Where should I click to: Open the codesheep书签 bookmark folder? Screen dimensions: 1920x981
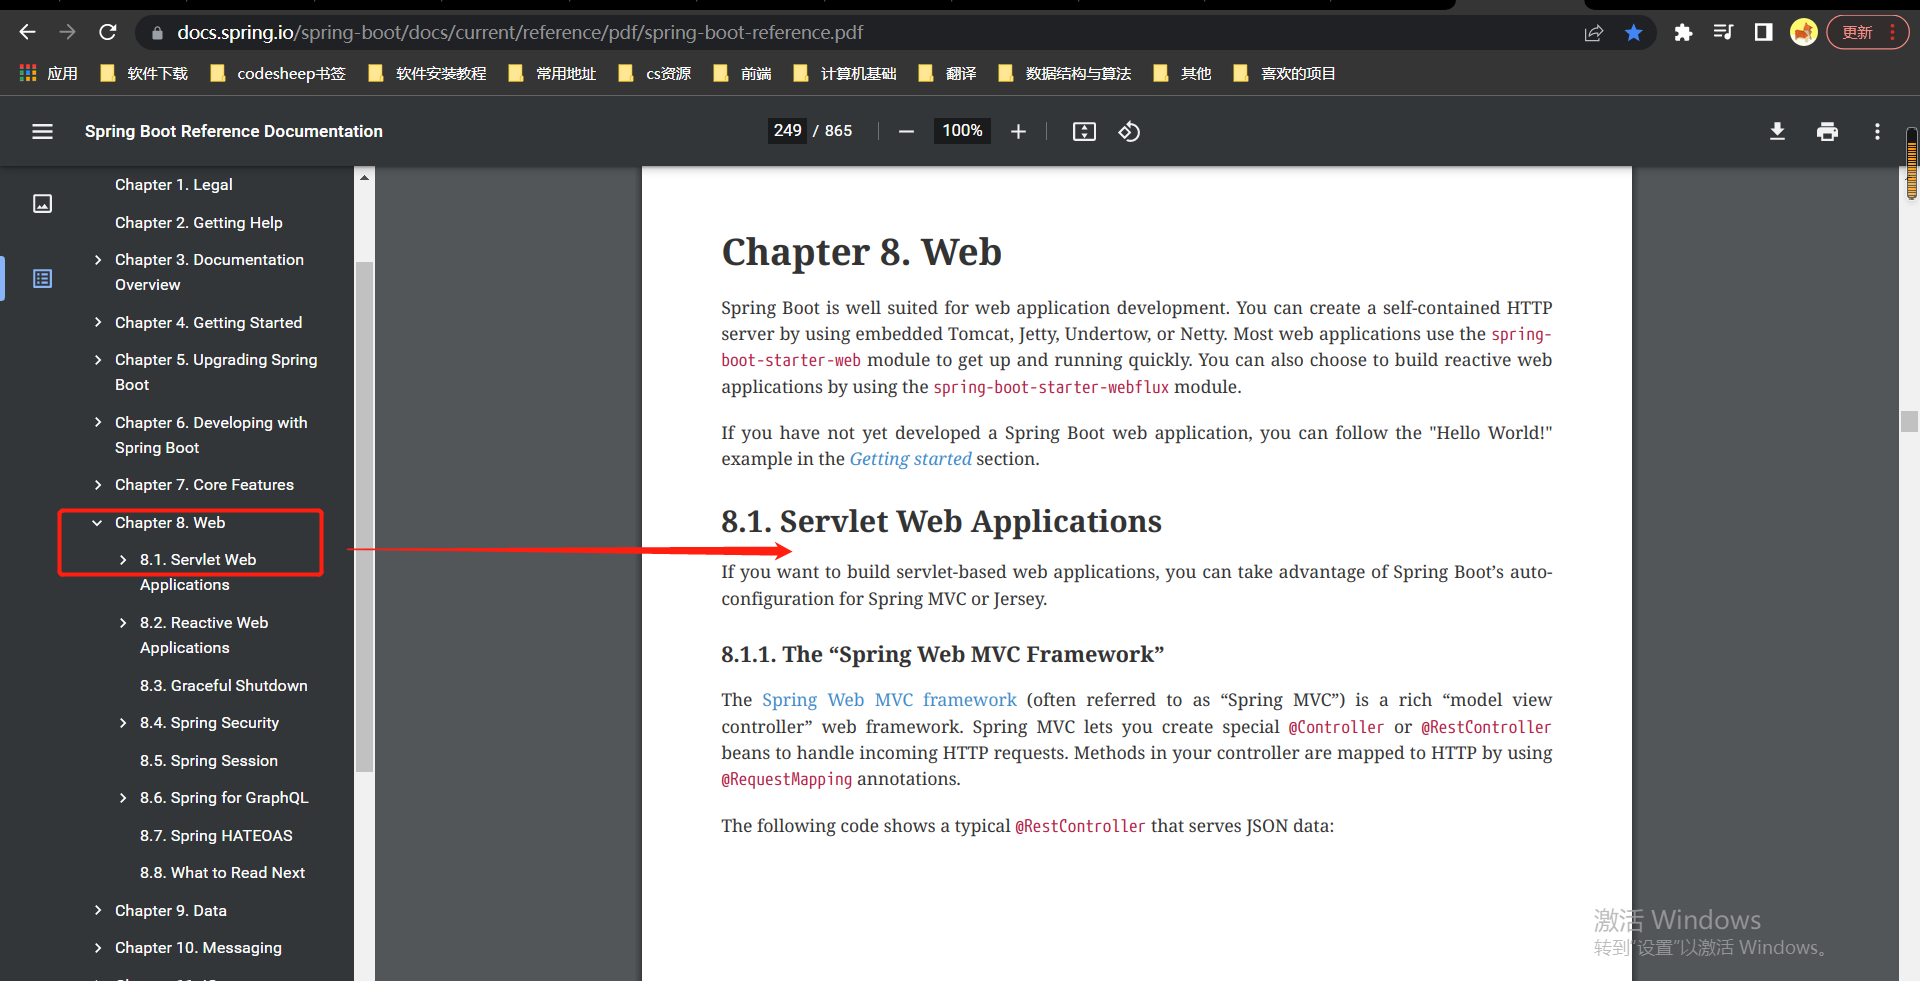pos(278,73)
